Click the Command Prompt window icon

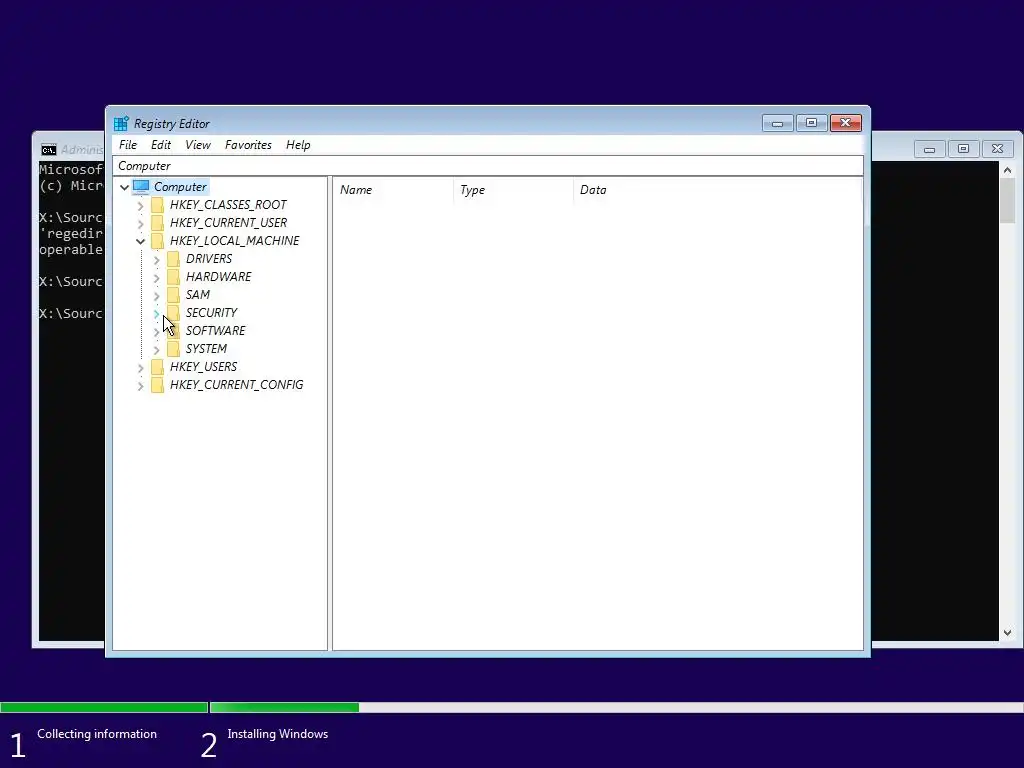click(49, 150)
